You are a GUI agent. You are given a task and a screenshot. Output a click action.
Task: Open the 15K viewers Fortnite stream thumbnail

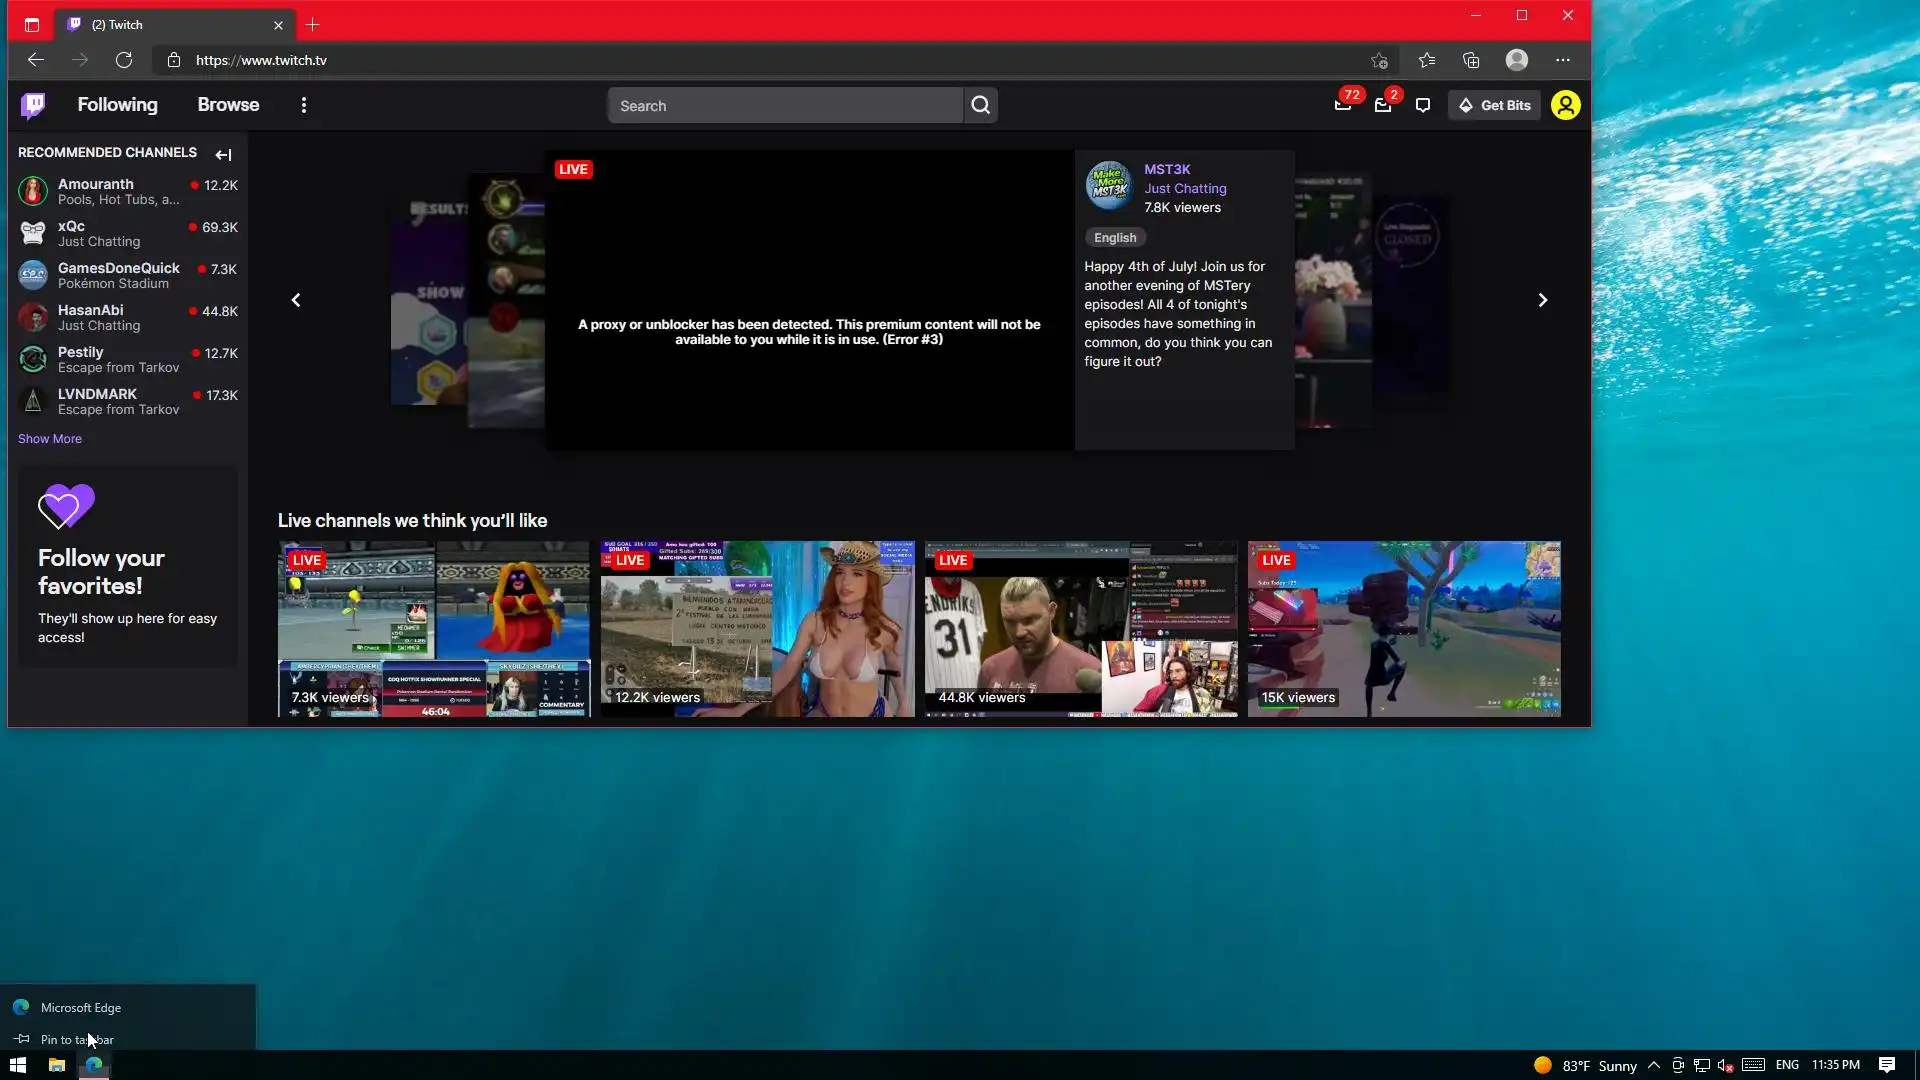point(1403,628)
